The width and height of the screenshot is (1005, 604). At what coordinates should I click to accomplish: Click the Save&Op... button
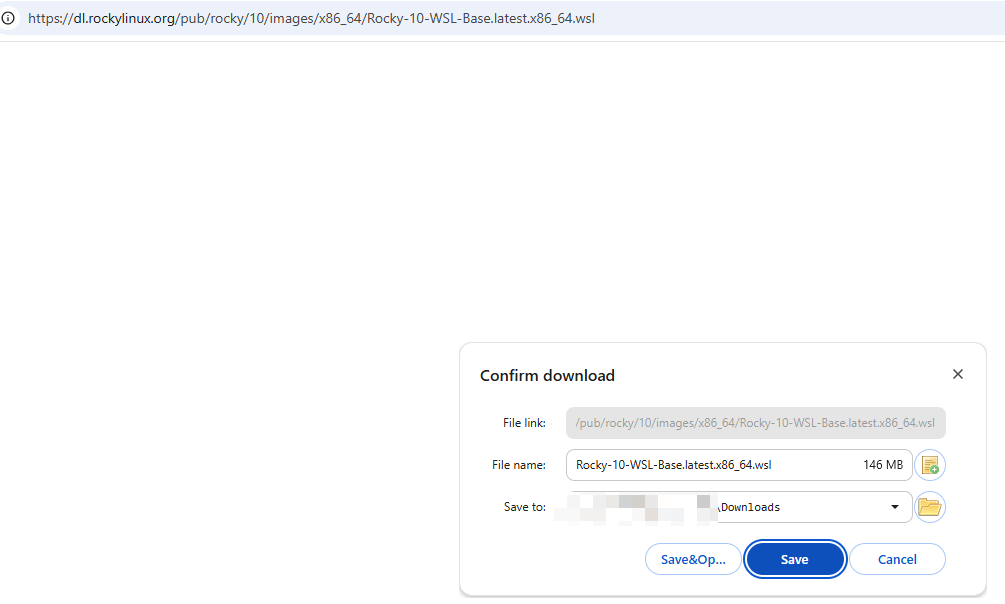point(693,559)
